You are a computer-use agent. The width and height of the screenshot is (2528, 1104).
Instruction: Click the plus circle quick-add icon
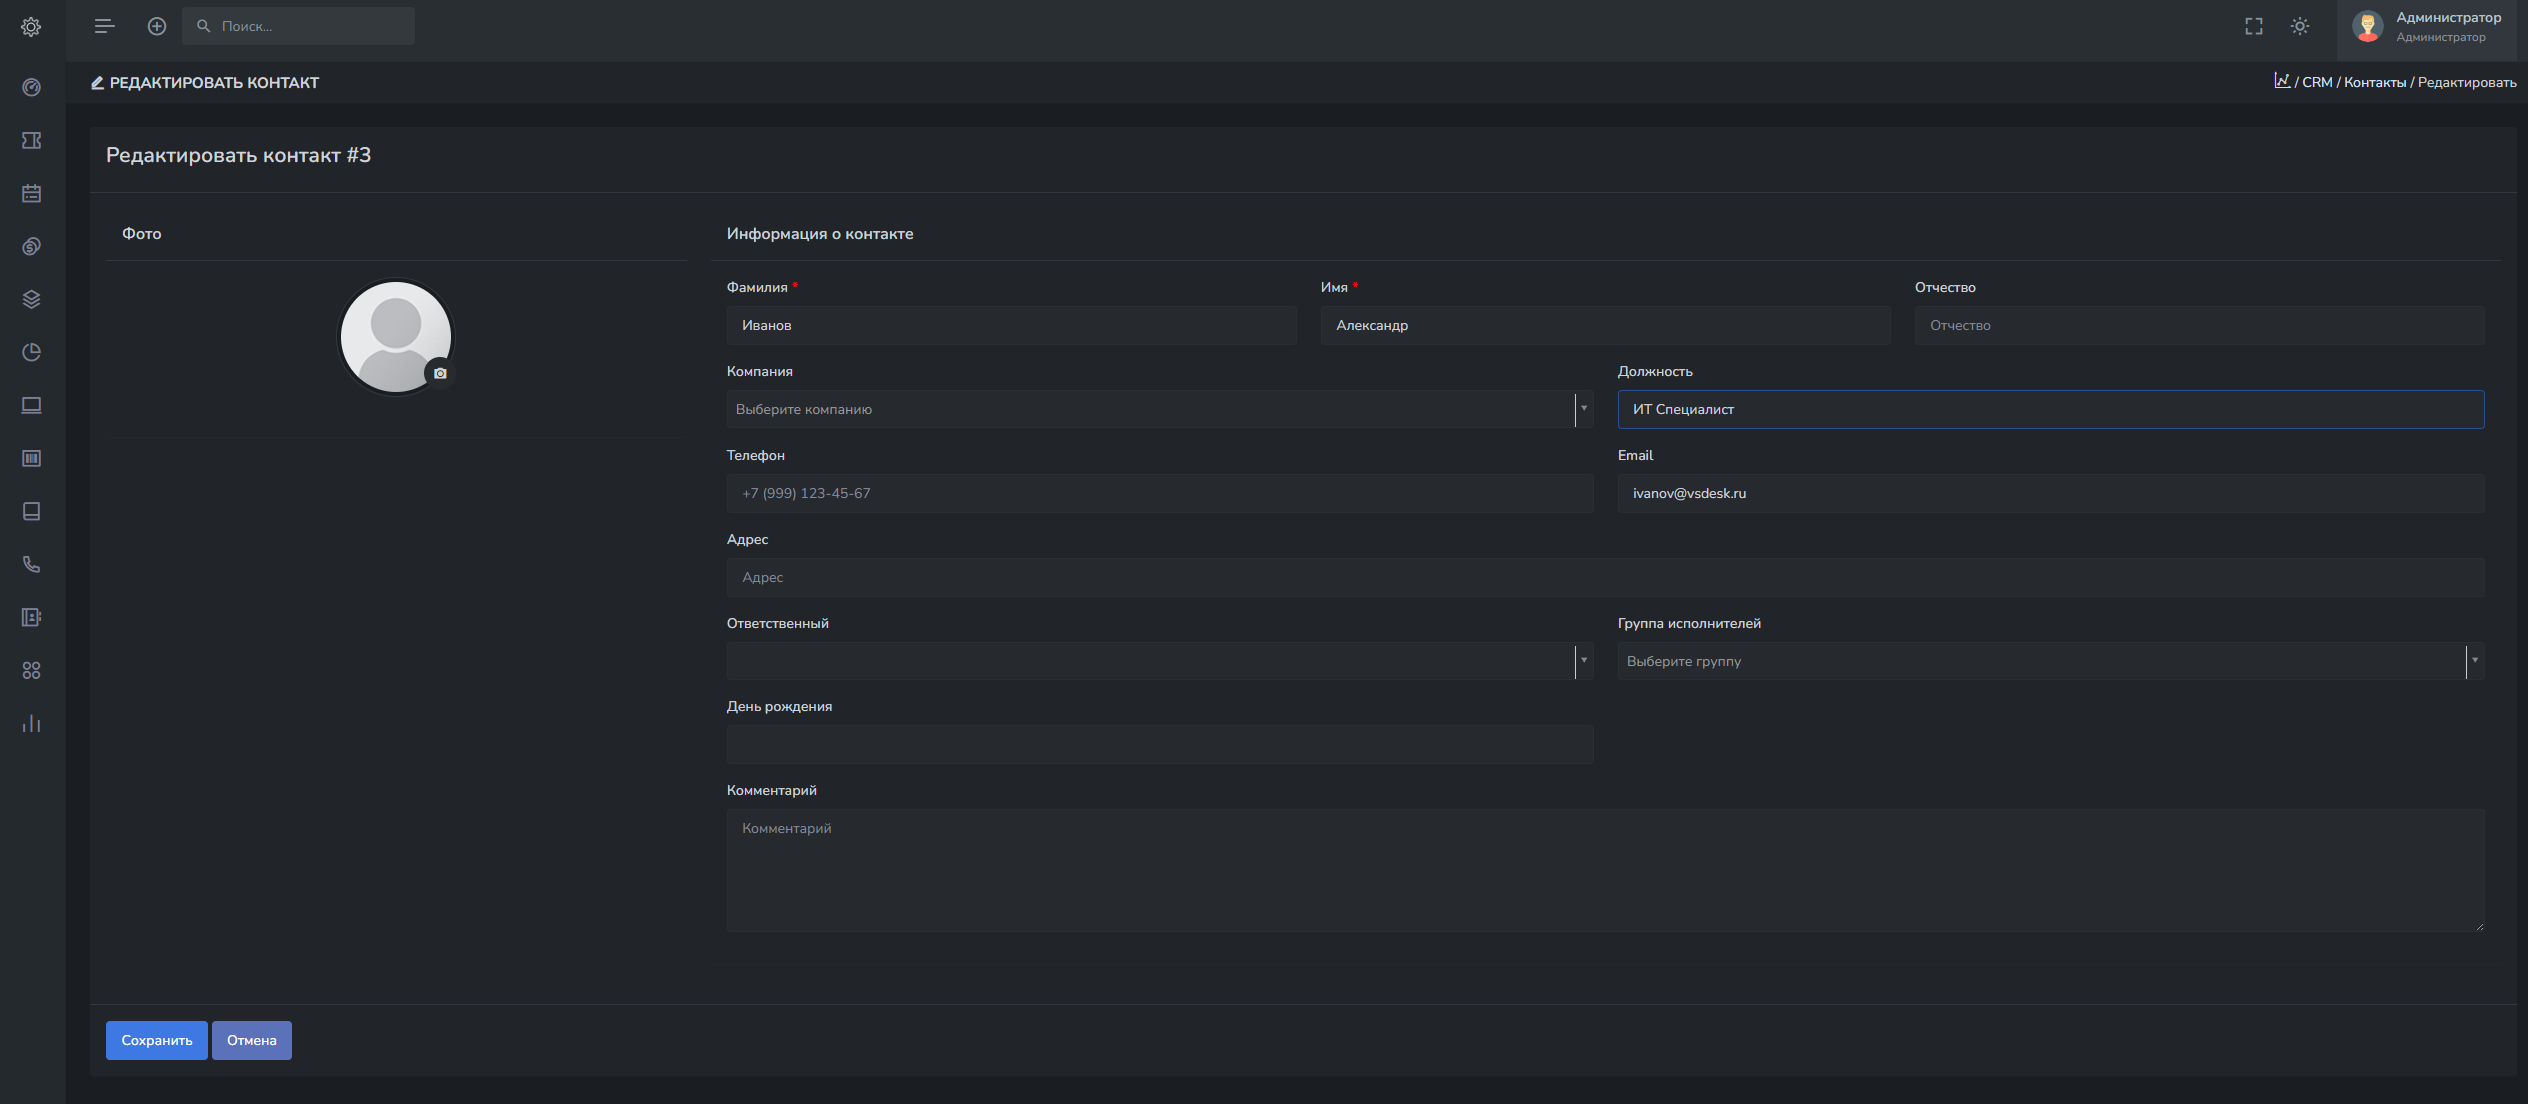157,27
